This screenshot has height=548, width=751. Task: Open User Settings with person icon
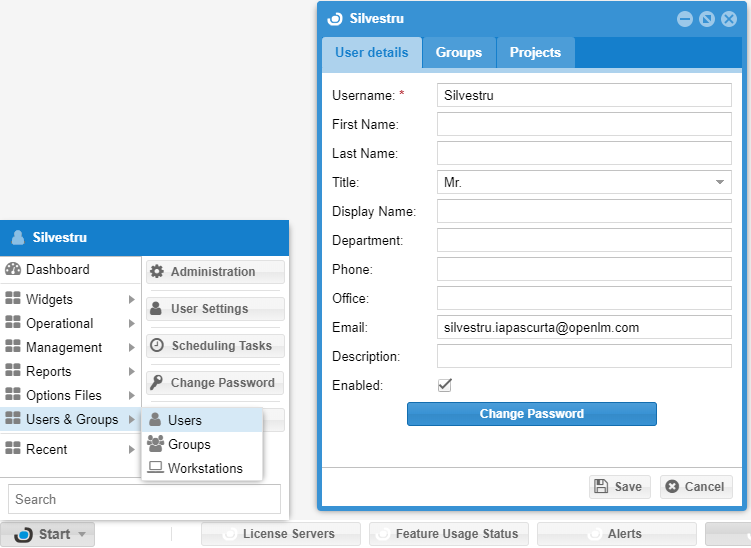tap(157, 309)
